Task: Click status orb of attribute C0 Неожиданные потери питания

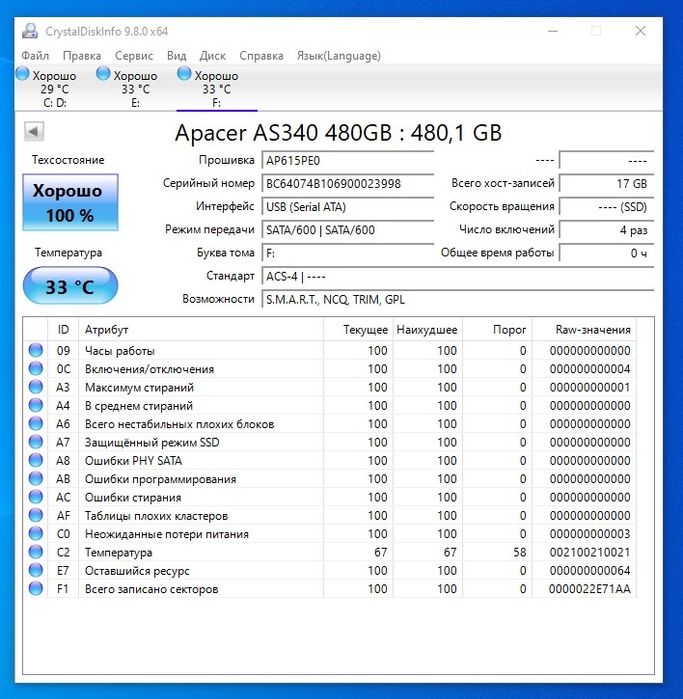Action: point(36,534)
